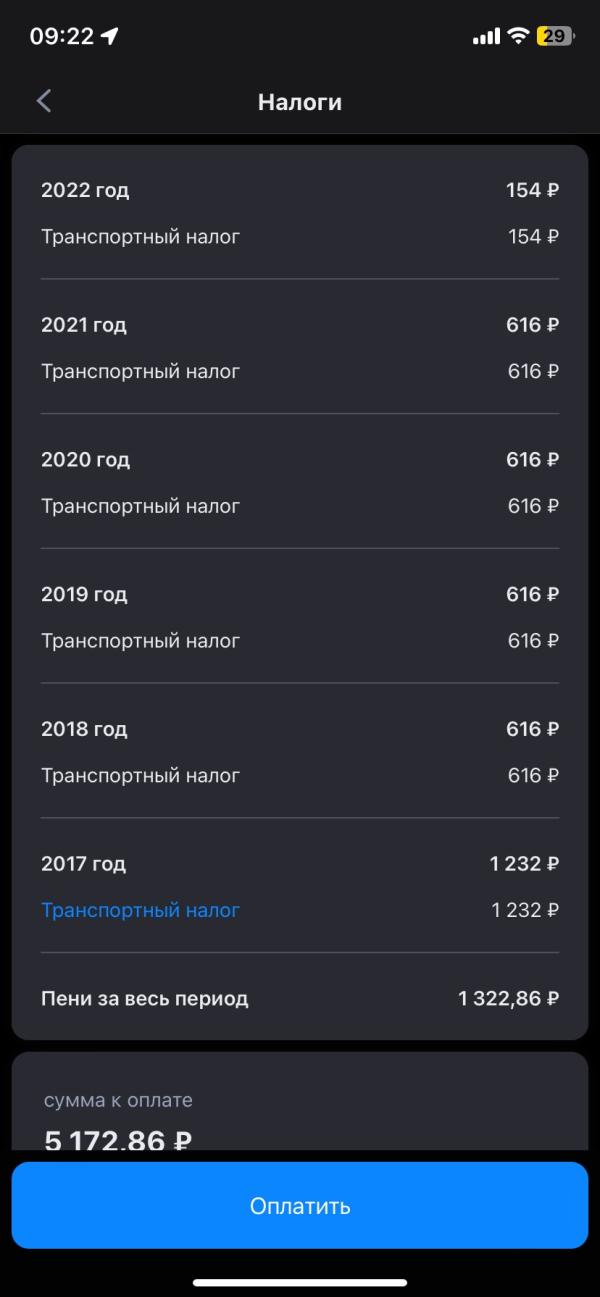Tap the battery indicator showing 29
This screenshot has height=1297, width=600.
pos(556,37)
